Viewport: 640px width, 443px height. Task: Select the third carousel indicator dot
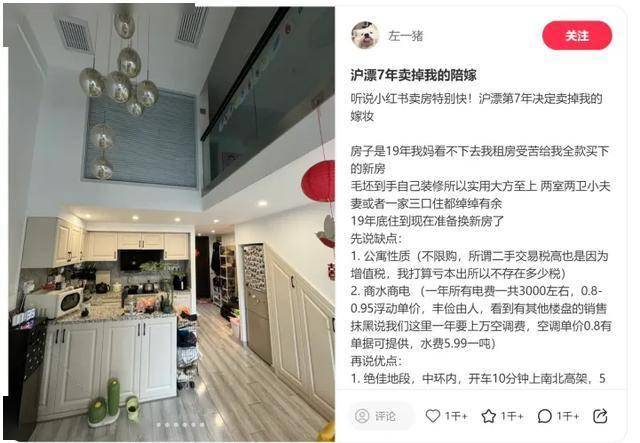pyautogui.click(x=176, y=425)
